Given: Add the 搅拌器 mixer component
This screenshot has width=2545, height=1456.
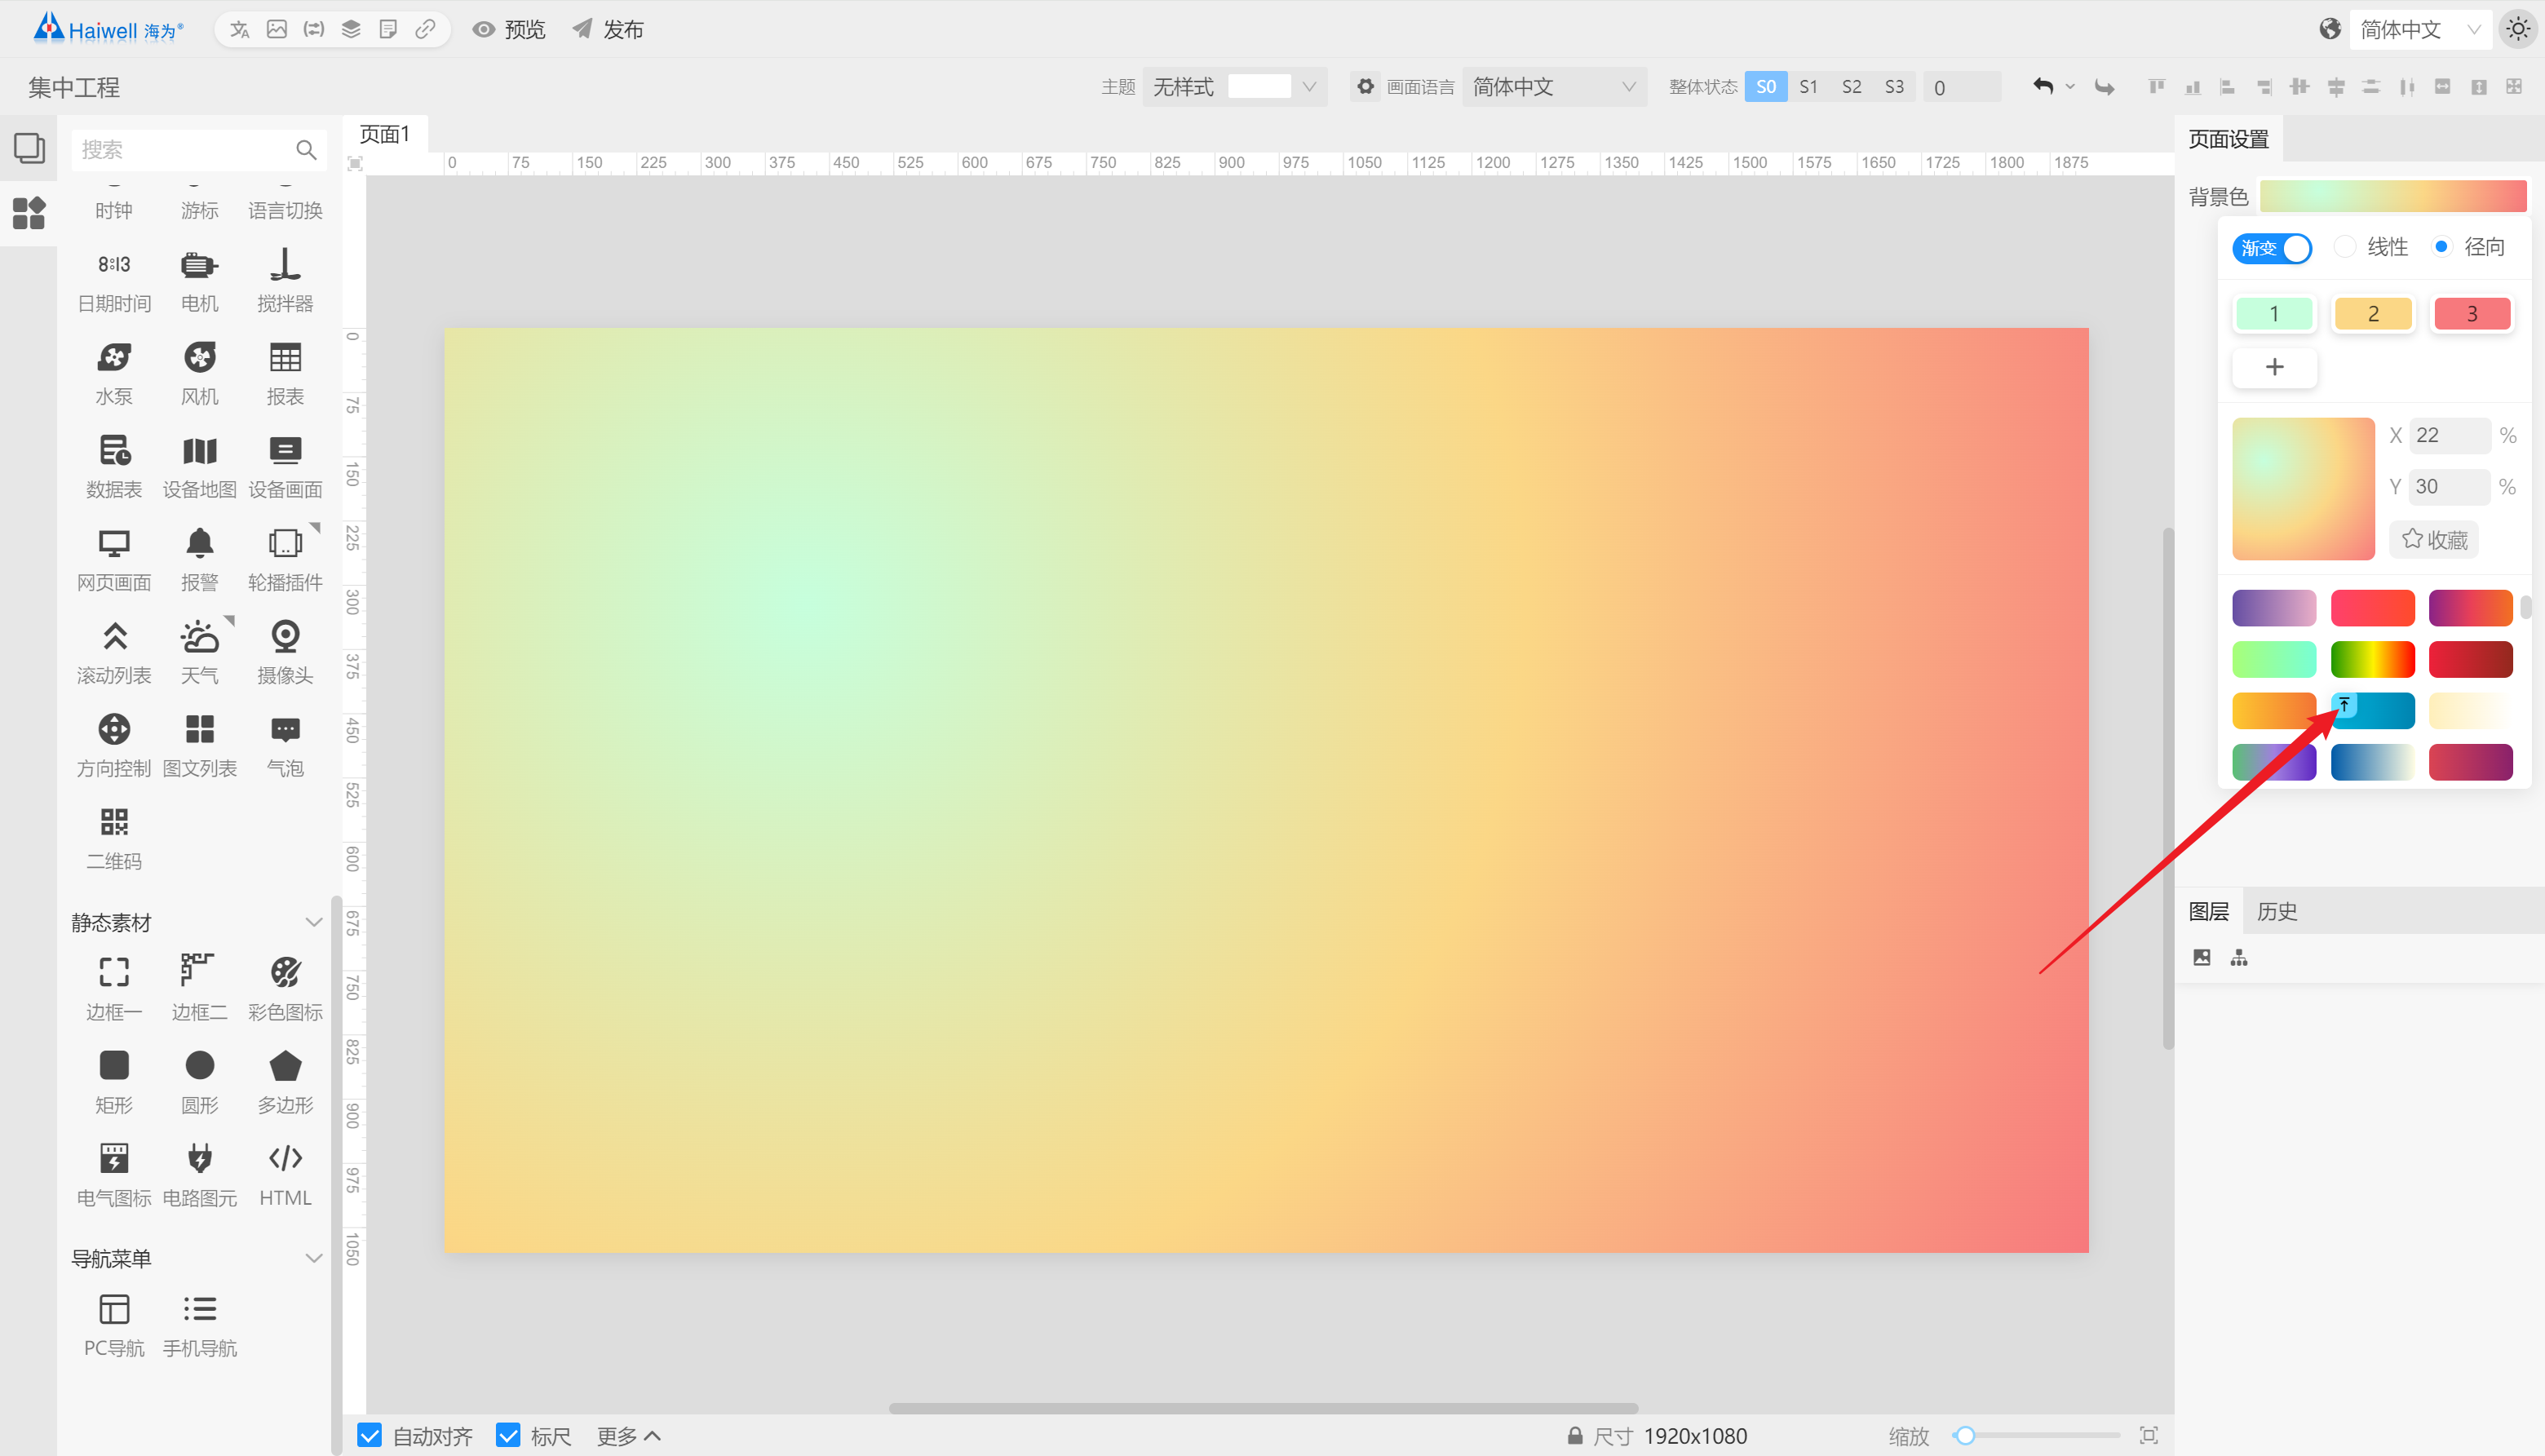Looking at the screenshot, I should pyautogui.click(x=285, y=281).
